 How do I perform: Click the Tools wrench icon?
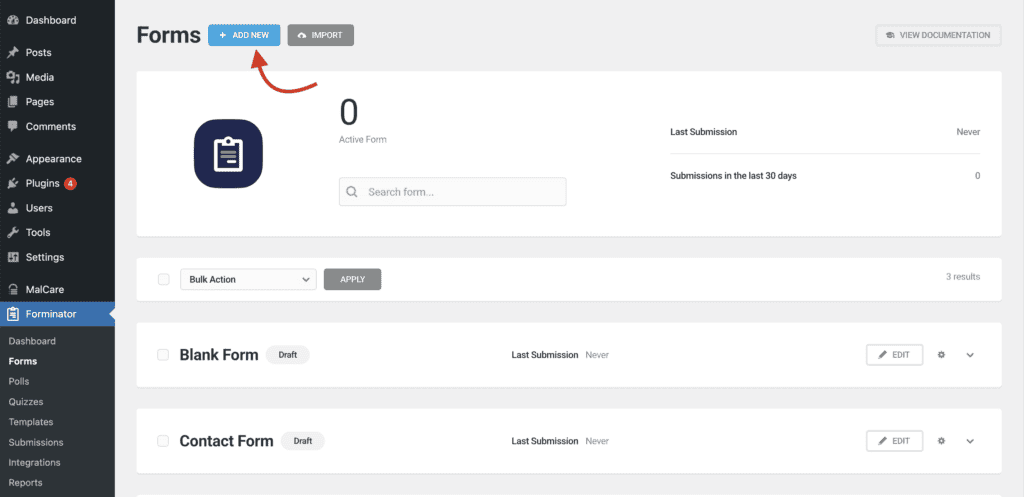tap(12, 232)
